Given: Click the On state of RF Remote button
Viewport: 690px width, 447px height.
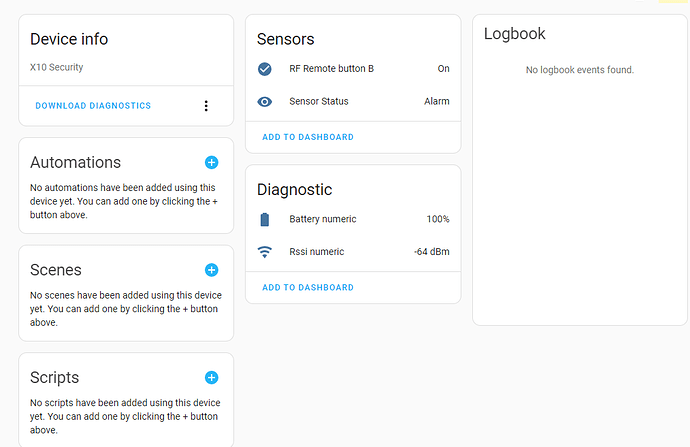Looking at the screenshot, I should pos(443,69).
